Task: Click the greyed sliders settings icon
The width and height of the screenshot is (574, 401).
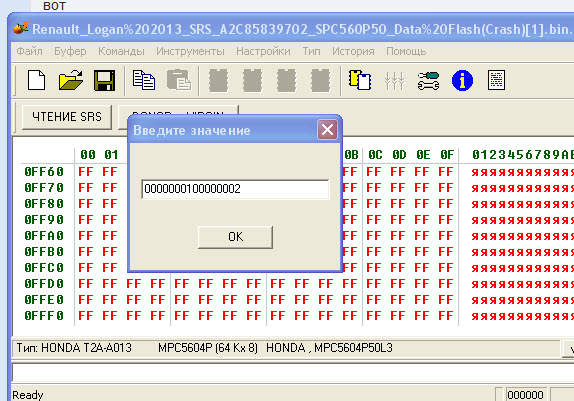Action: [394, 80]
